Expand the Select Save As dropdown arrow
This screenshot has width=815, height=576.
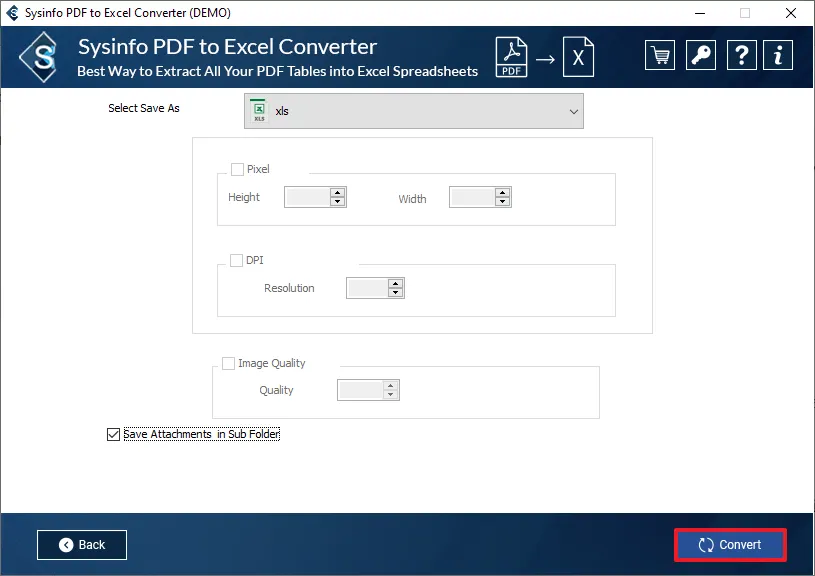coord(574,111)
